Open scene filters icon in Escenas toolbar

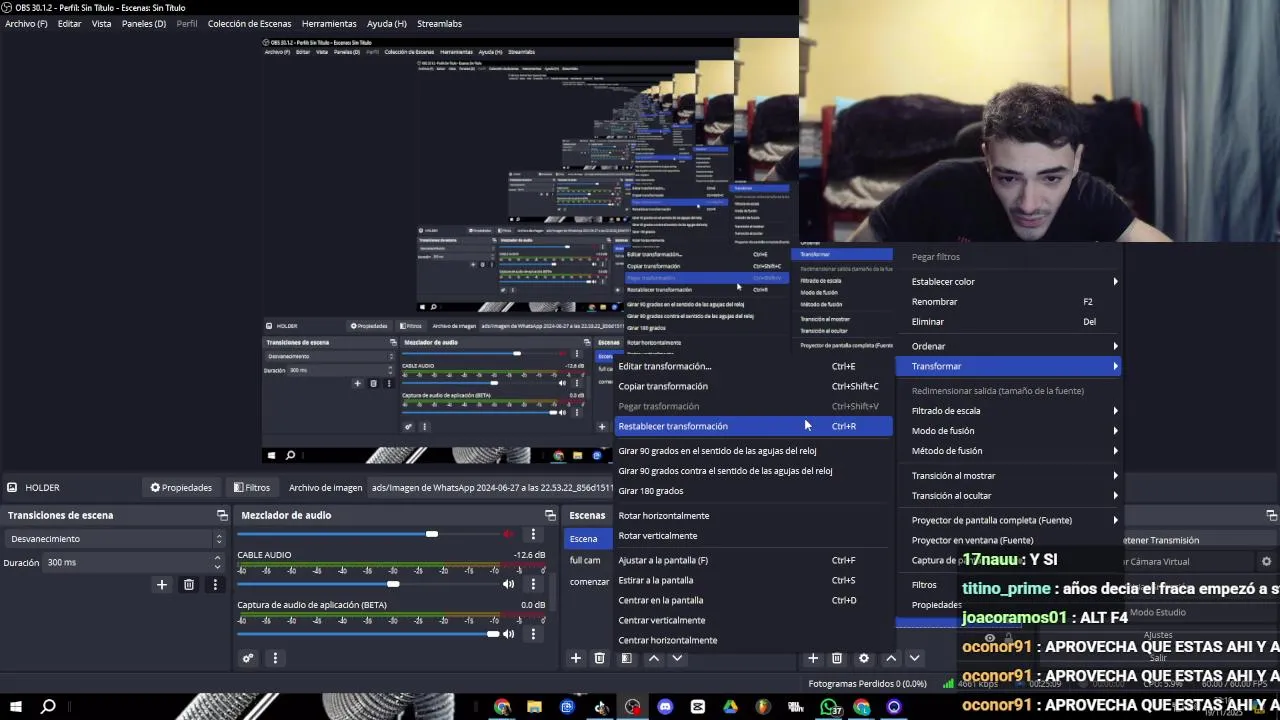(626, 658)
